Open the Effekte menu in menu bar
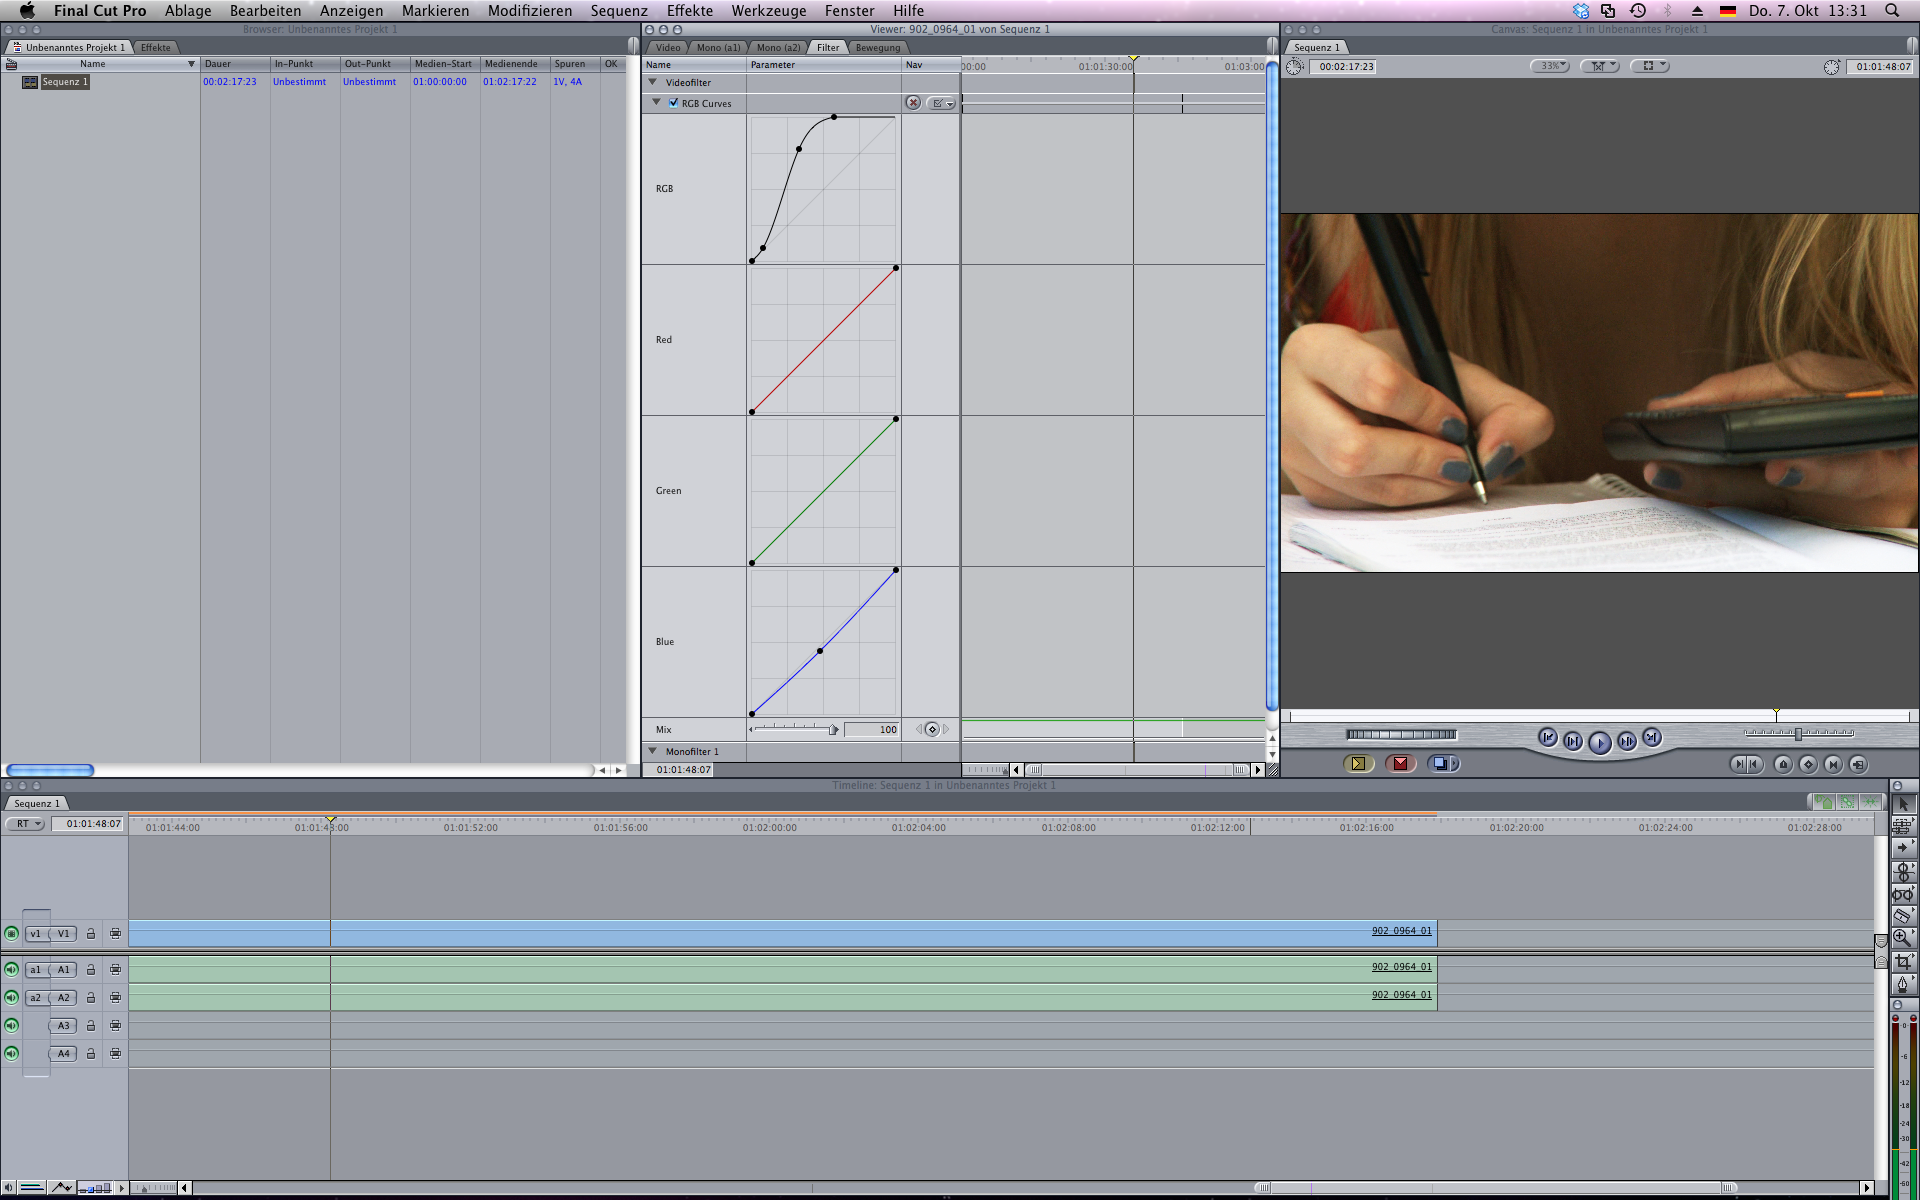Image resolution: width=1920 pixels, height=1200 pixels. pos(690,11)
